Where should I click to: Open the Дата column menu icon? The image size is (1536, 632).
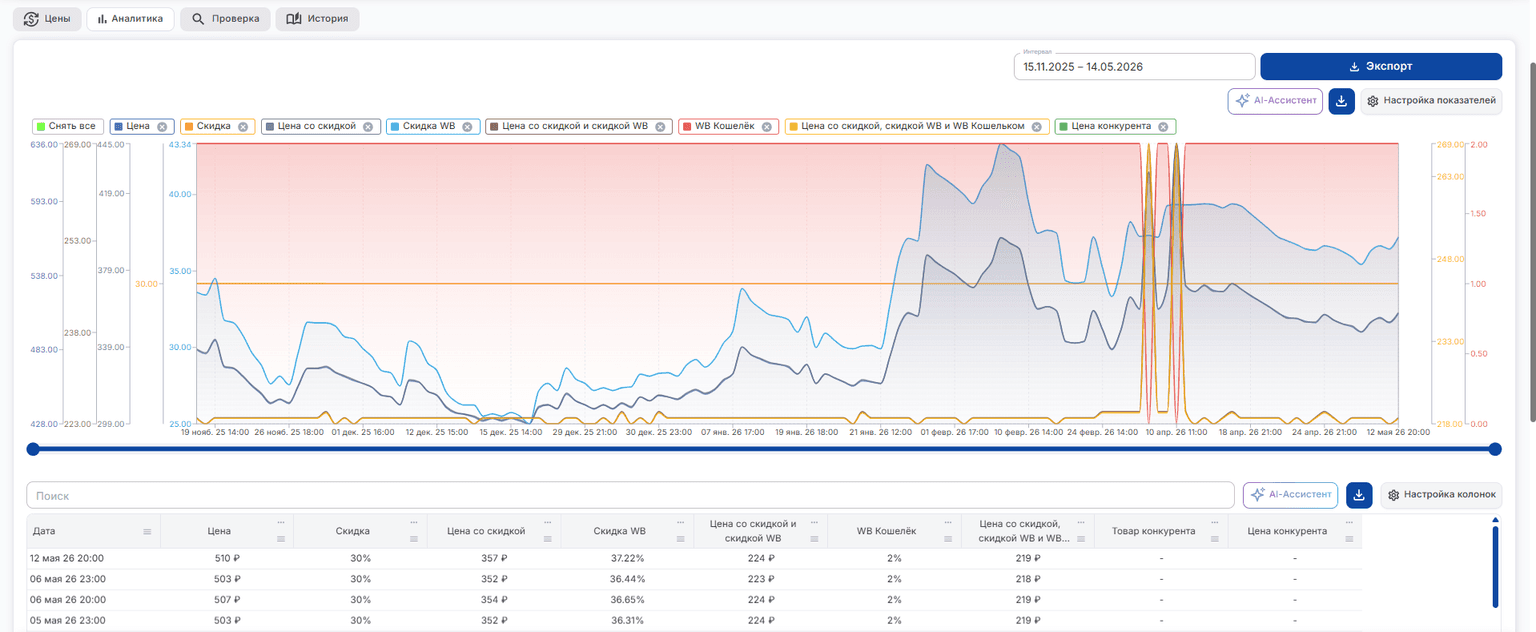(147, 532)
